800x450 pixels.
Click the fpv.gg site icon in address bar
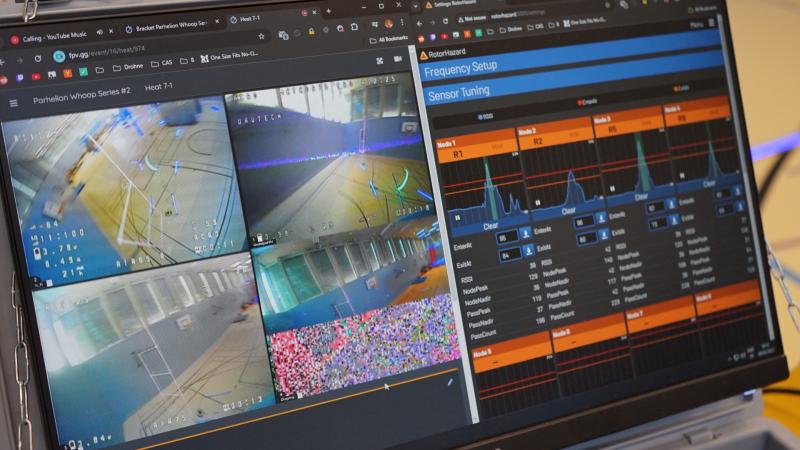tap(59, 56)
